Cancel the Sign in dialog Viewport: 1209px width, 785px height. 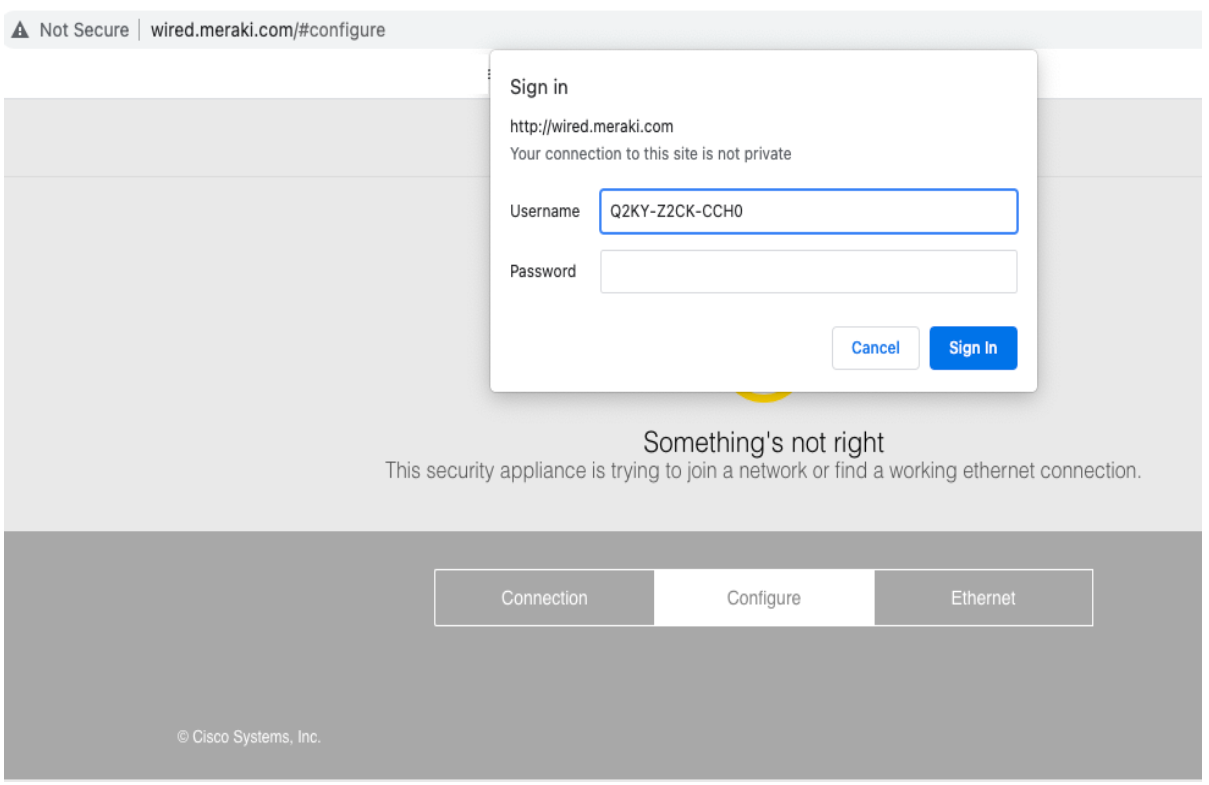tap(875, 348)
